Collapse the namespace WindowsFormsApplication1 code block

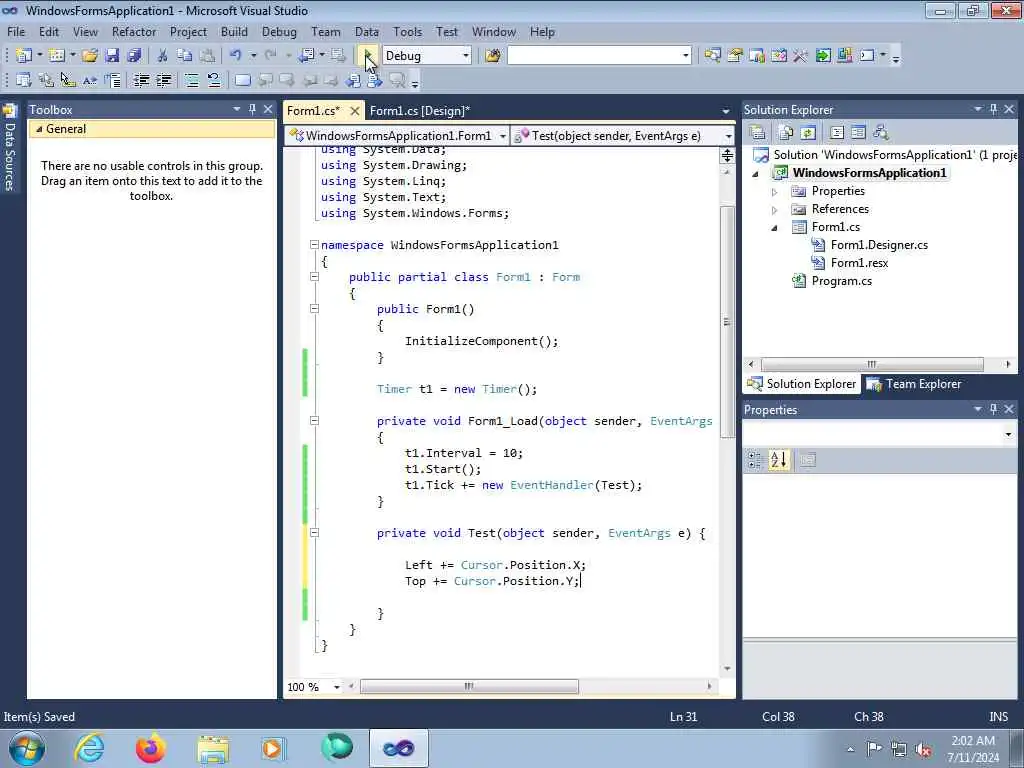pyautogui.click(x=314, y=244)
